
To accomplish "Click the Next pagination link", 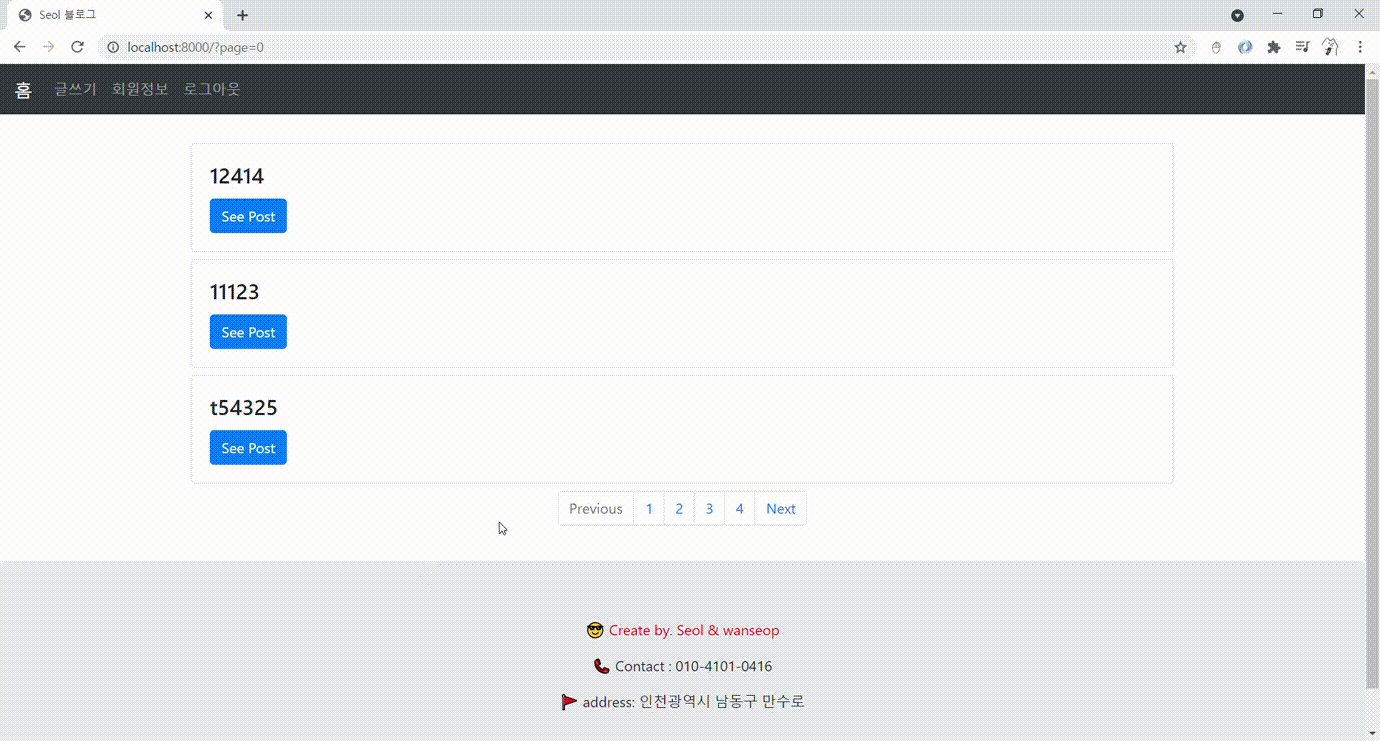I will click(781, 508).
